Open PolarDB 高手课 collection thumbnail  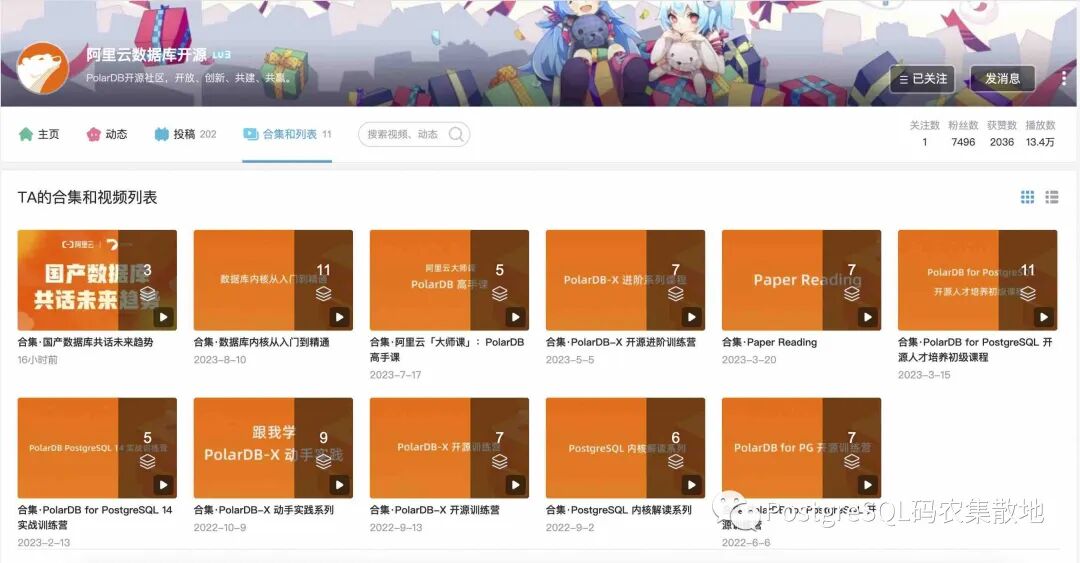point(449,280)
